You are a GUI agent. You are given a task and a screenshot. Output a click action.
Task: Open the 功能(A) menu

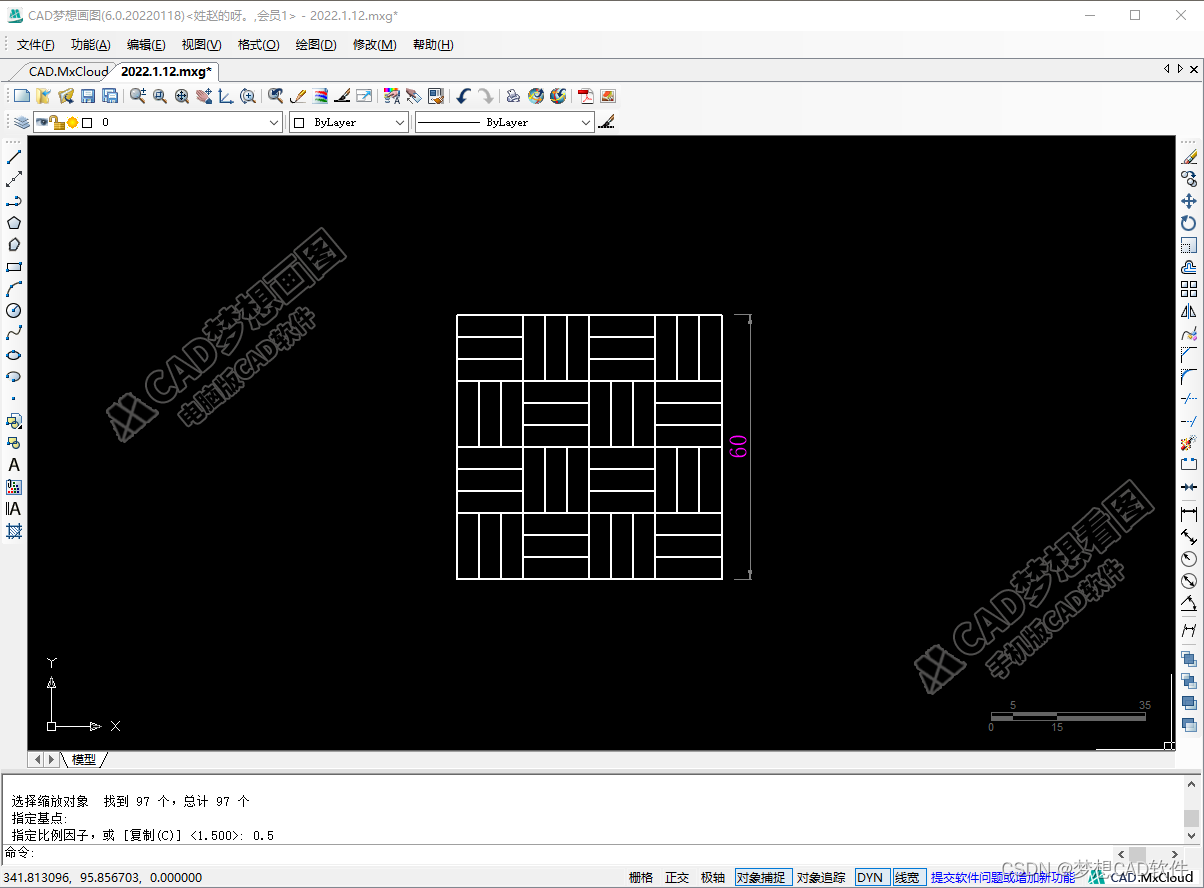pyautogui.click(x=91, y=45)
